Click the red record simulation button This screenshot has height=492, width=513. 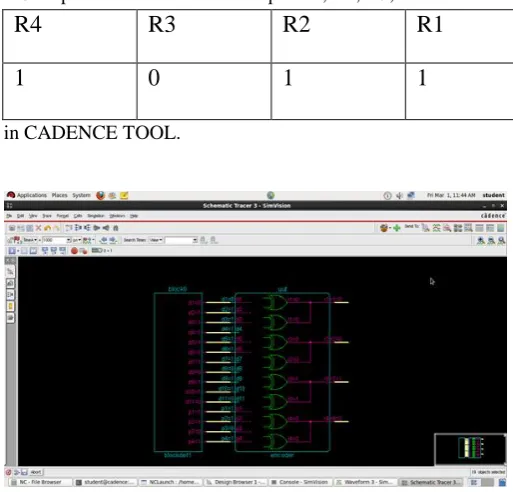(74, 251)
